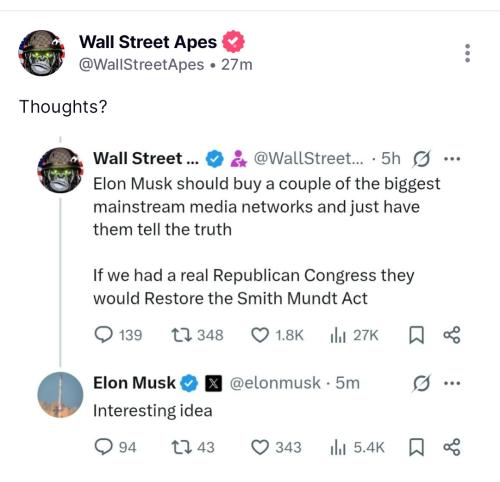Image resolution: width=500 pixels, height=482 pixels.
Task: Open the more options menu on quoted tweet
Action: (452, 159)
